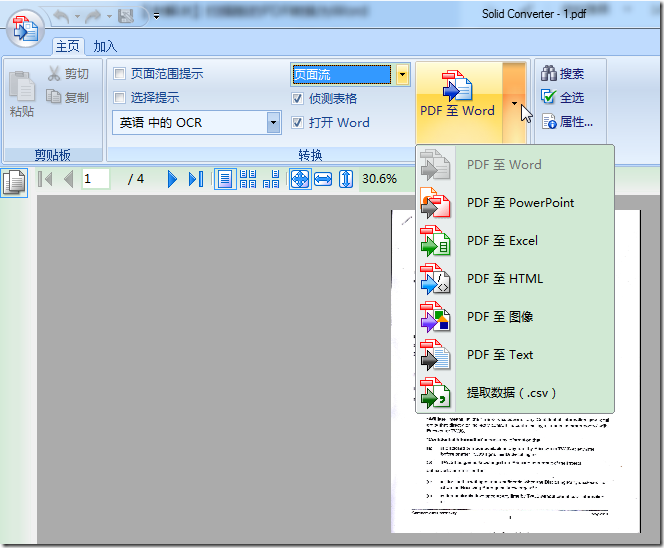Choose PDF 至 图像 from the menu
The height and width of the screenshot is (548, 664).
click(x=515, y=317)
